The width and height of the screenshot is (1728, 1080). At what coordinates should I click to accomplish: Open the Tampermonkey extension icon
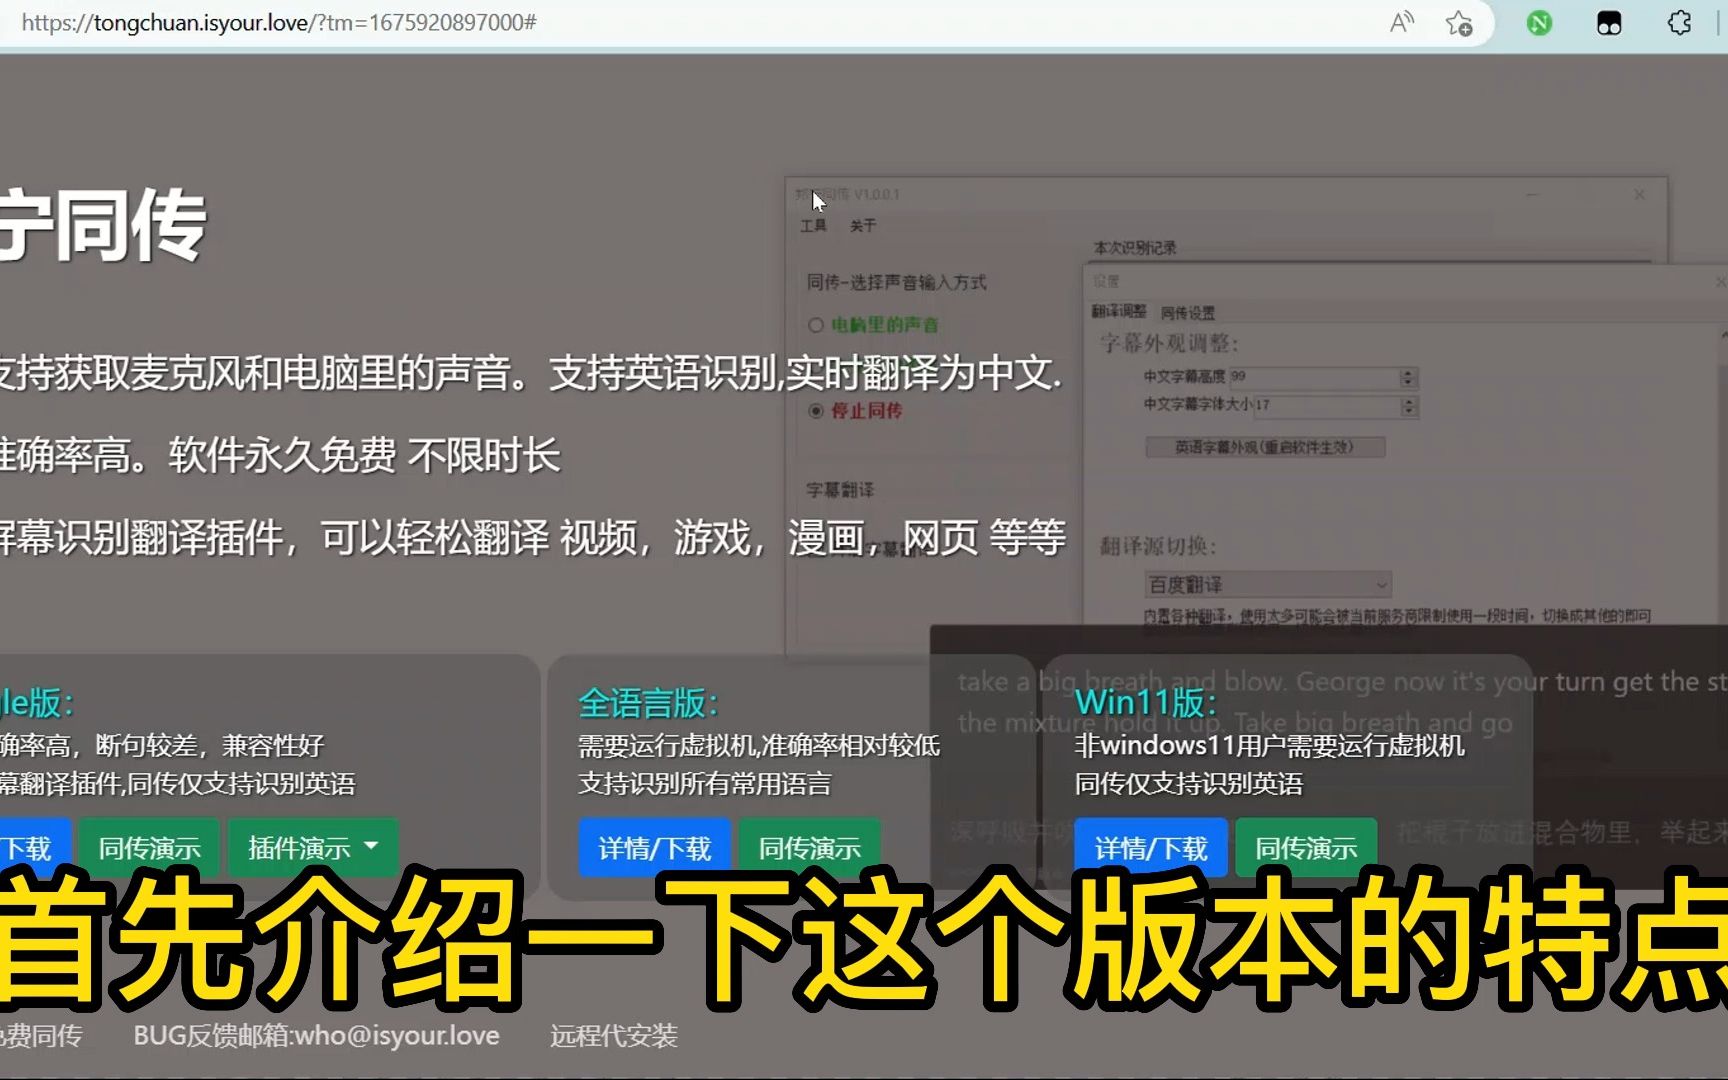tap(1609, 23)
